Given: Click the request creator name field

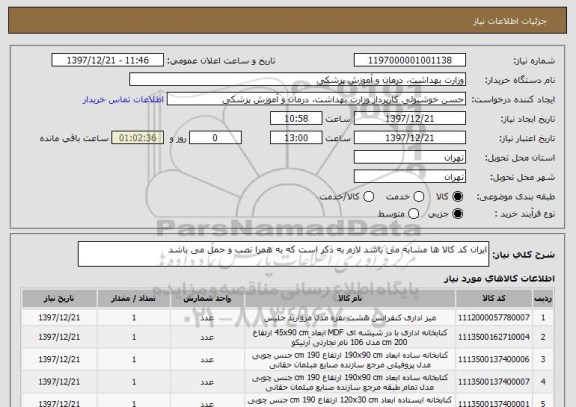Looking at the screenshot, I should tap(316, 99).
